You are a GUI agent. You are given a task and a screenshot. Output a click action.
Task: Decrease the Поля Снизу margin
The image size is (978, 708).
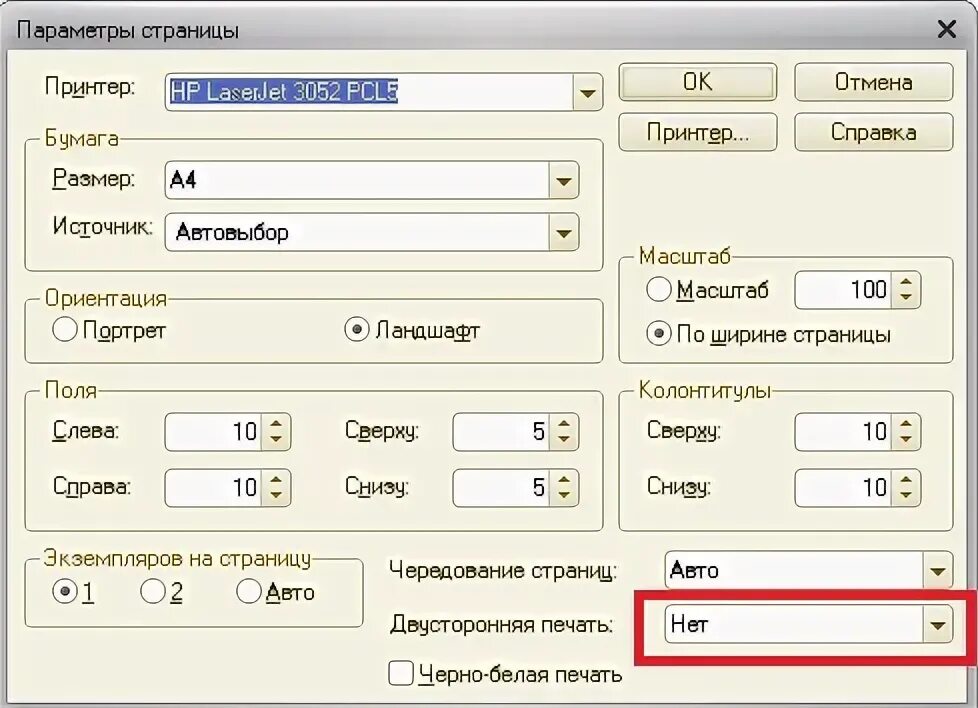point(564,496)
